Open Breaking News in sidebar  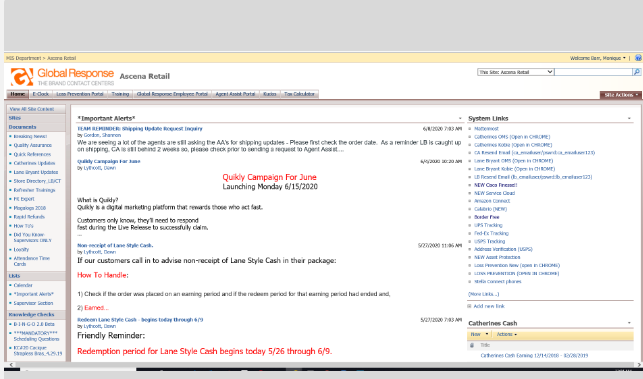(30, 136)
